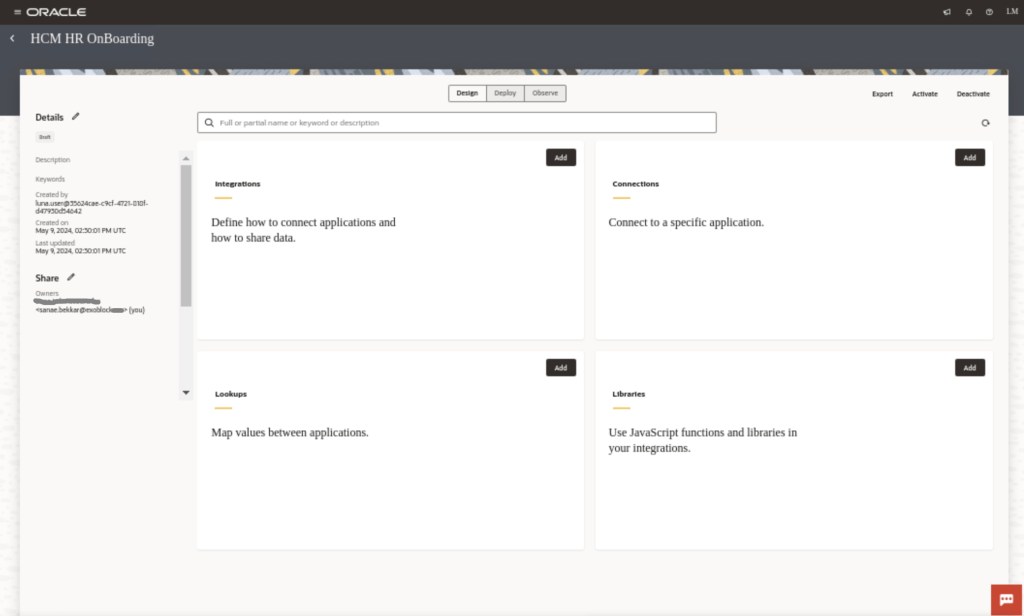Edit Share settings with the pencil icon

coord(71,277)
